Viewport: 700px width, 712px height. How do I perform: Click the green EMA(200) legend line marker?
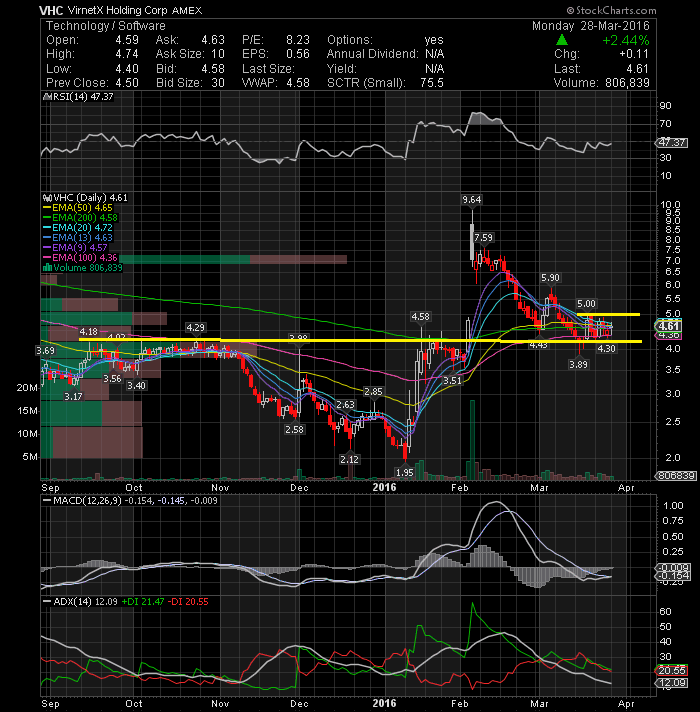coord(47,218)
